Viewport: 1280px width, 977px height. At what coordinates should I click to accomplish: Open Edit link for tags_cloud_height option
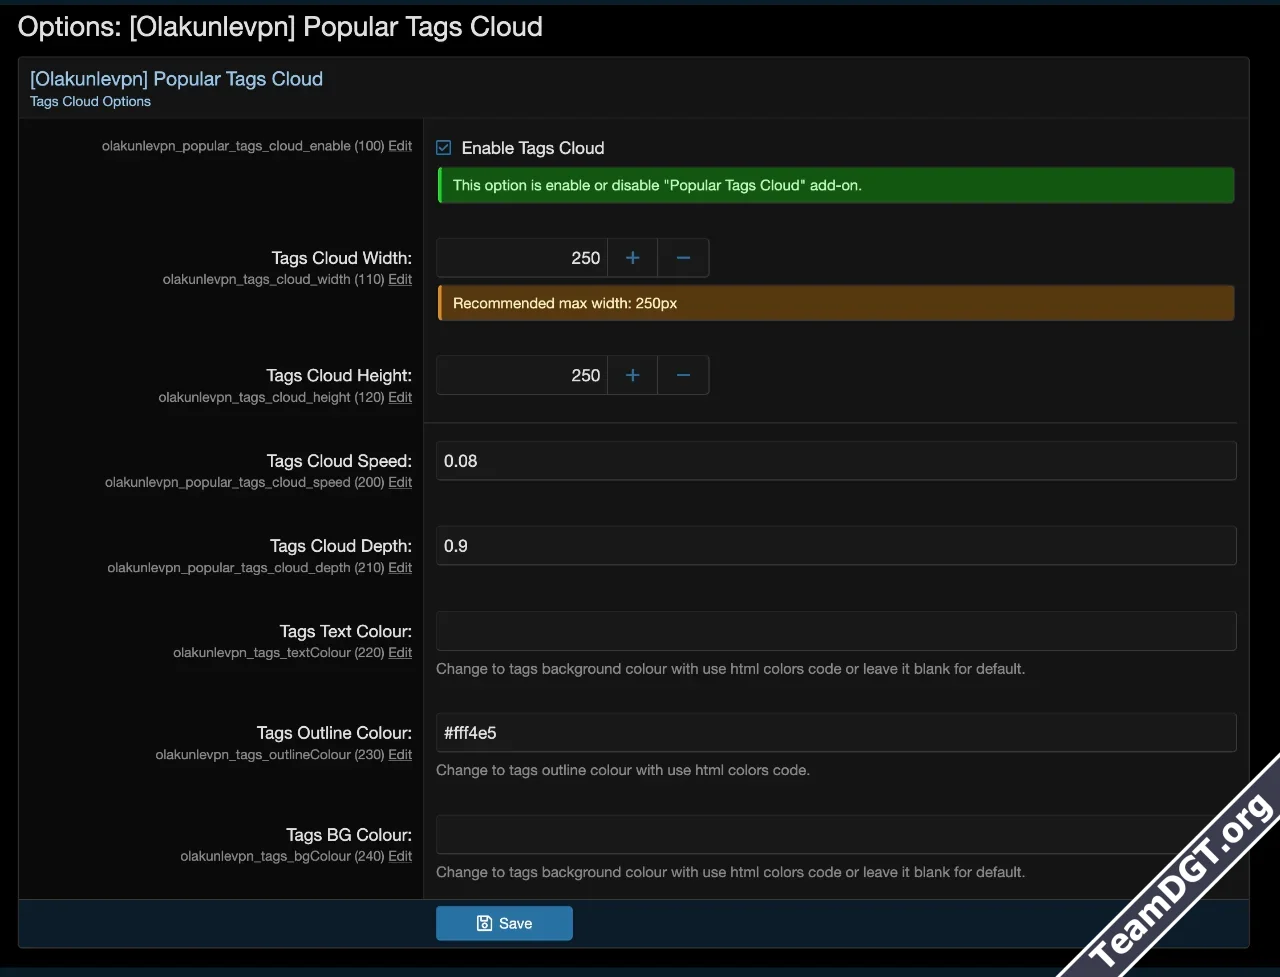pos(400,398)
